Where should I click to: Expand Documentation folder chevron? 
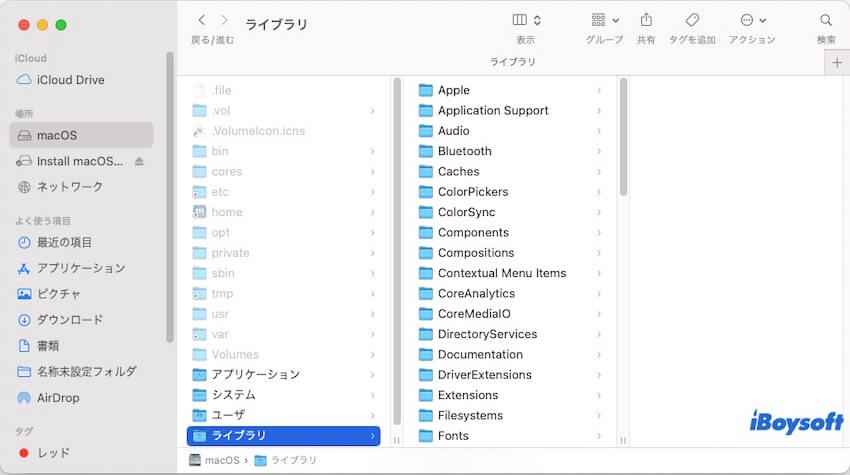[x=599, y=355]
